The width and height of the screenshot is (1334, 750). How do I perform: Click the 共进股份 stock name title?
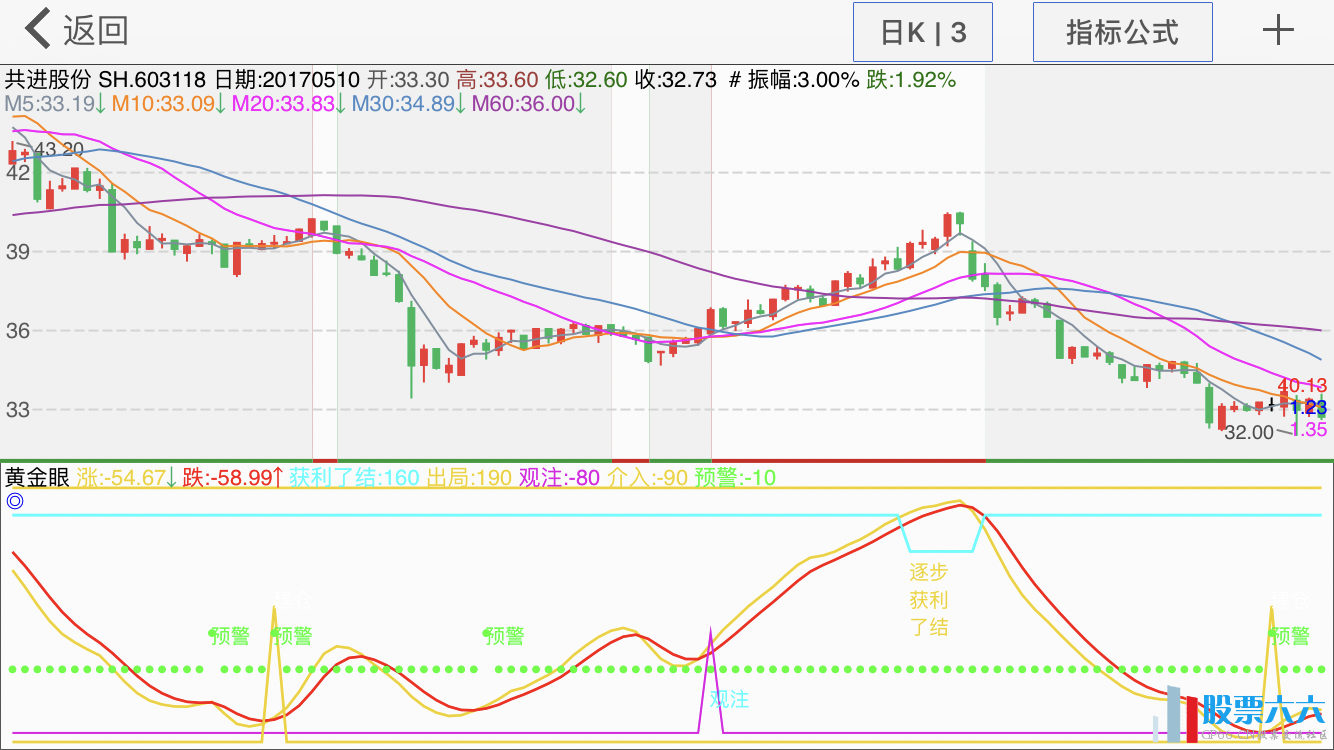tap(48, 80)
